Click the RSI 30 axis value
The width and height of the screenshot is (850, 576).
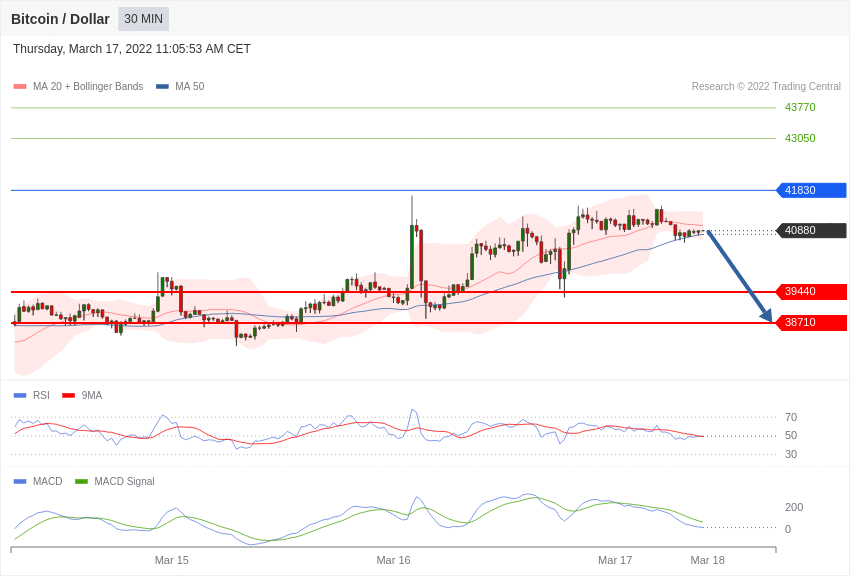pos(791,454)
